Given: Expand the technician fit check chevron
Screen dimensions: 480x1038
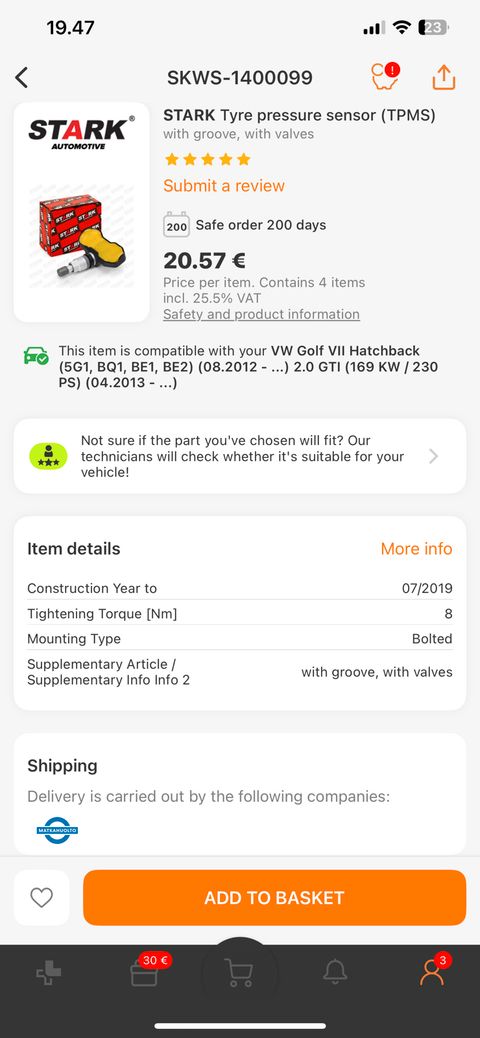Looking at the screenshot, I should tap(433, 456).
